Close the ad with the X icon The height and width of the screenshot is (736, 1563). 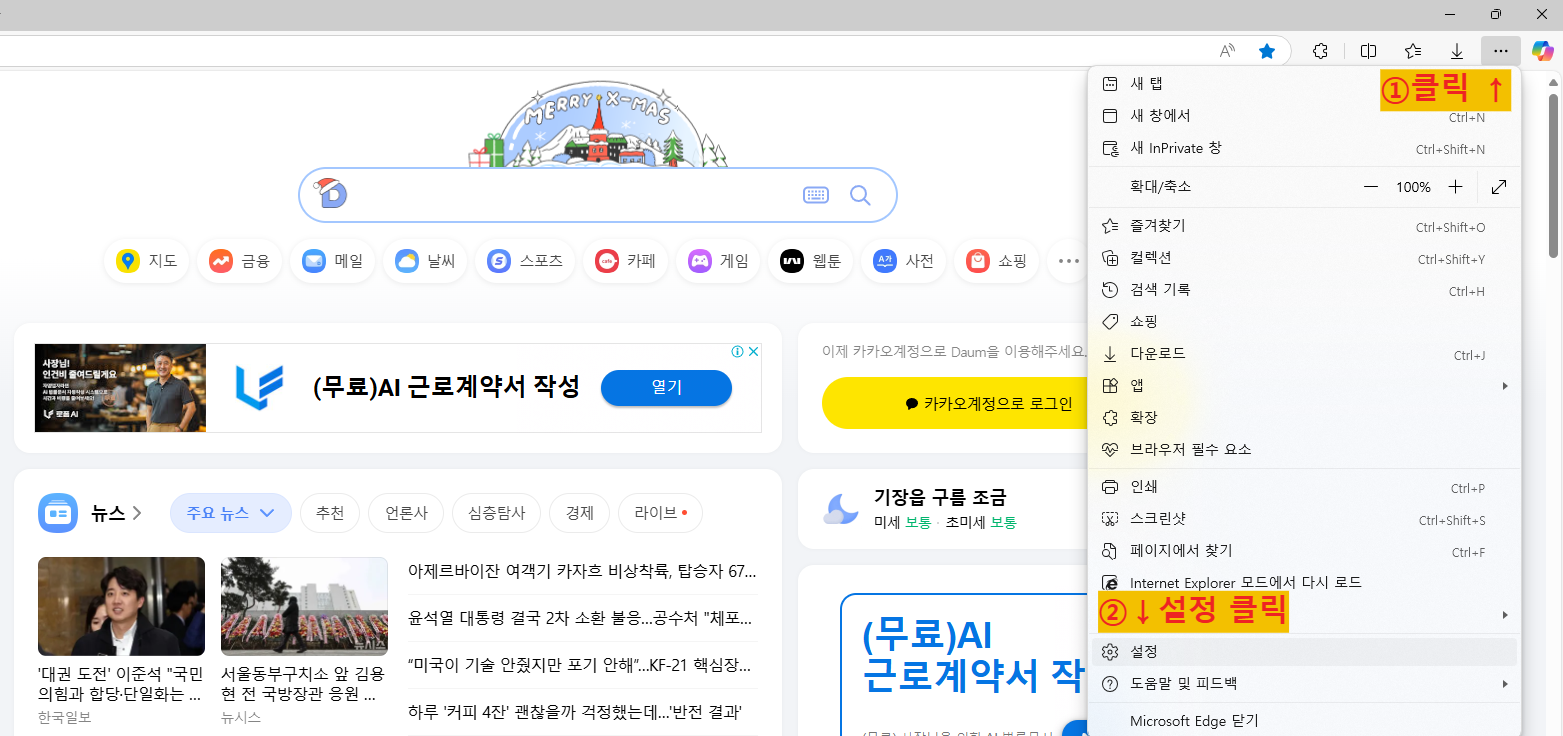pyautogui.click(x=754, y=351)
